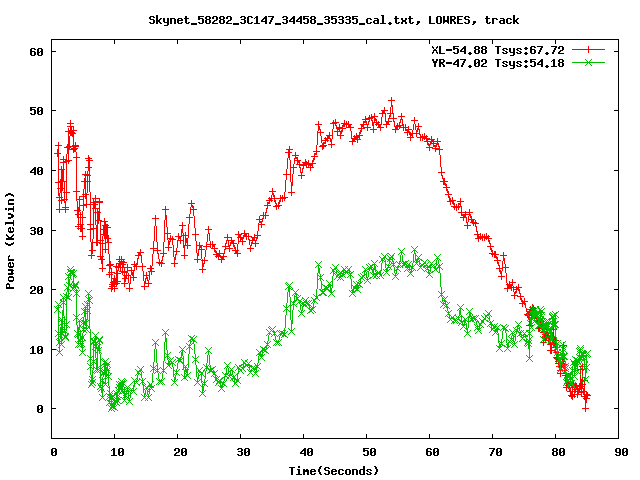The image size is (640, 480).
Task: Click the red line sample in legend
Action: tap(588, 50)
